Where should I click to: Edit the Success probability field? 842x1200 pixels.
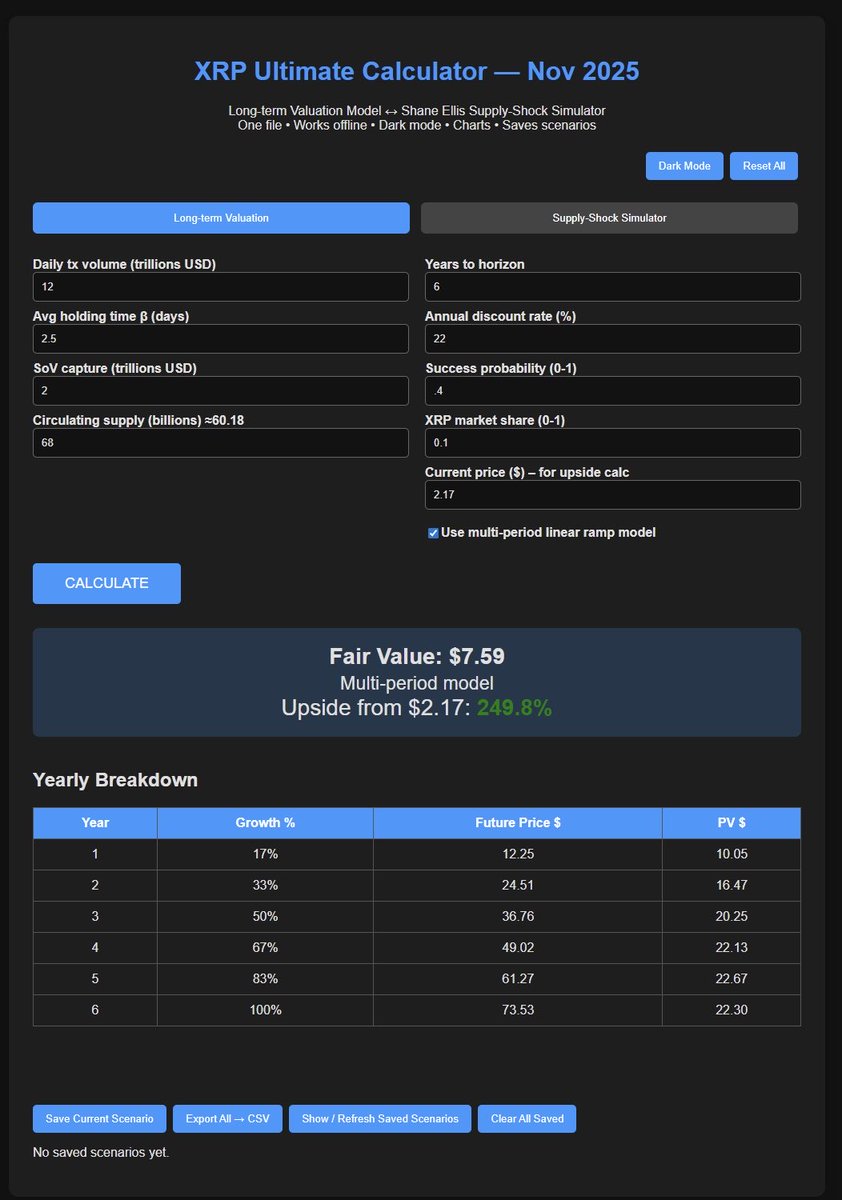click(613, 391)
